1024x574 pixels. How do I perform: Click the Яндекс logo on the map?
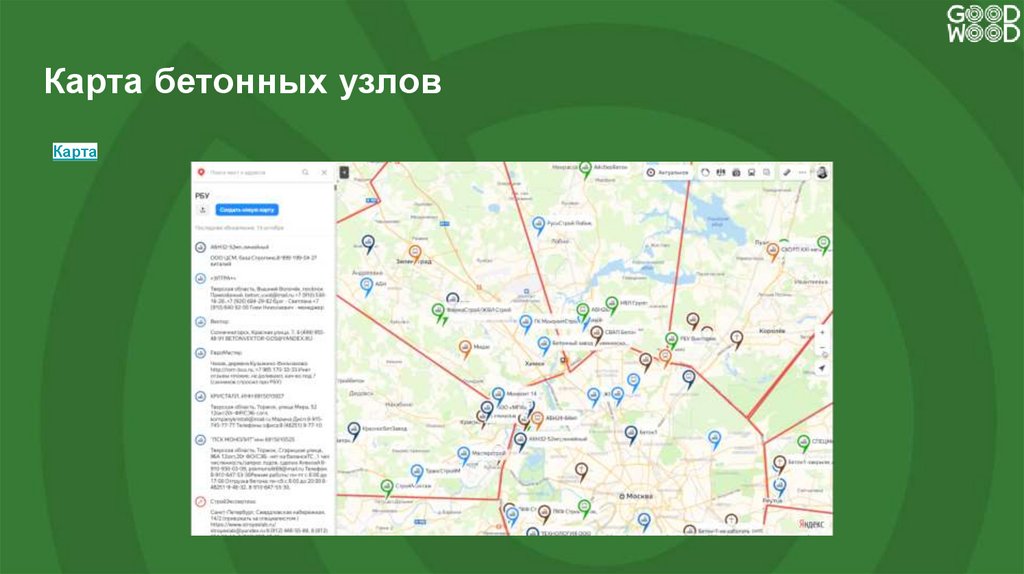point(811,524)
